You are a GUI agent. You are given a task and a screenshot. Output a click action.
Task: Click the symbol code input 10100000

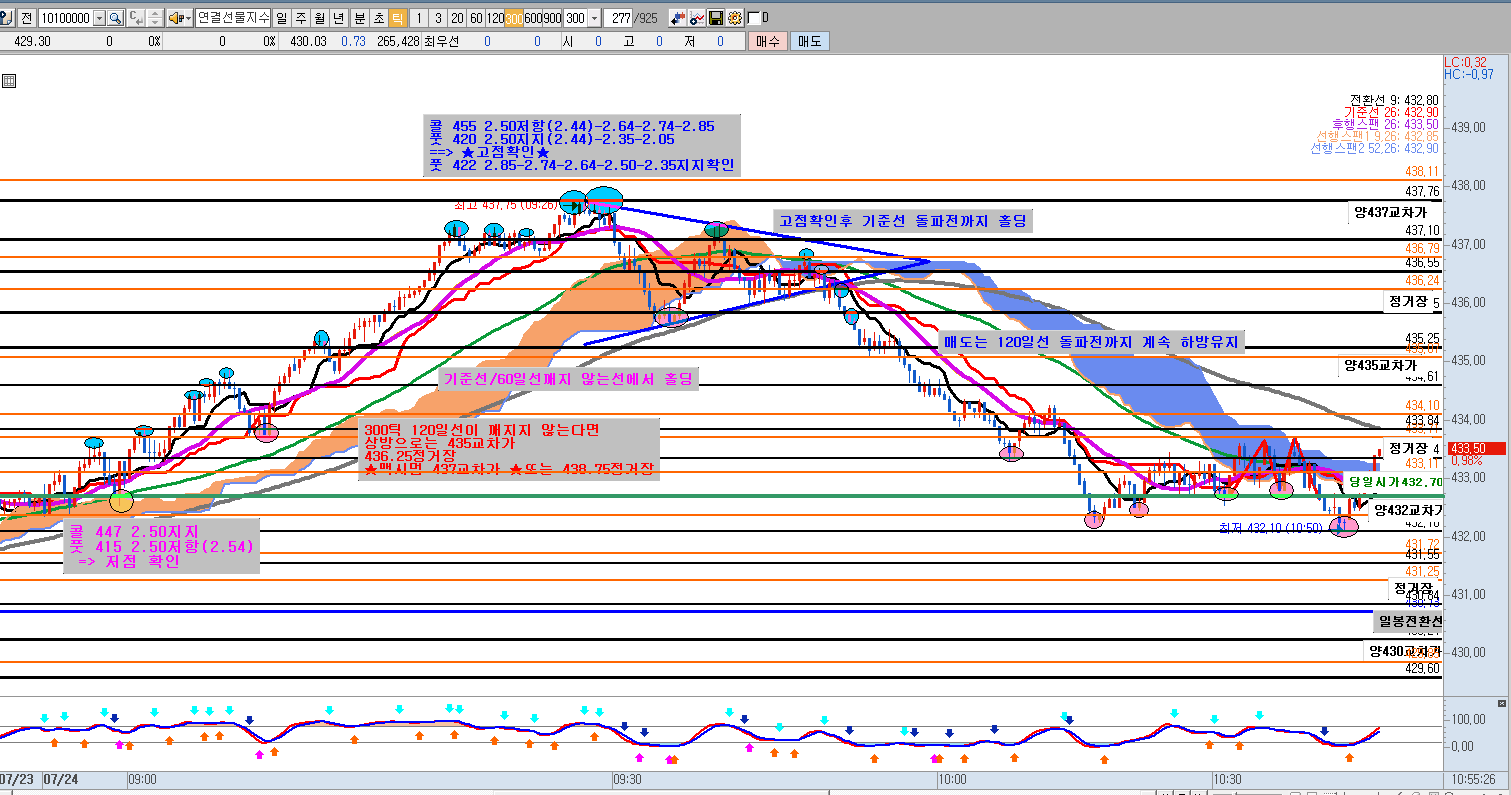[x=64, y=18]
